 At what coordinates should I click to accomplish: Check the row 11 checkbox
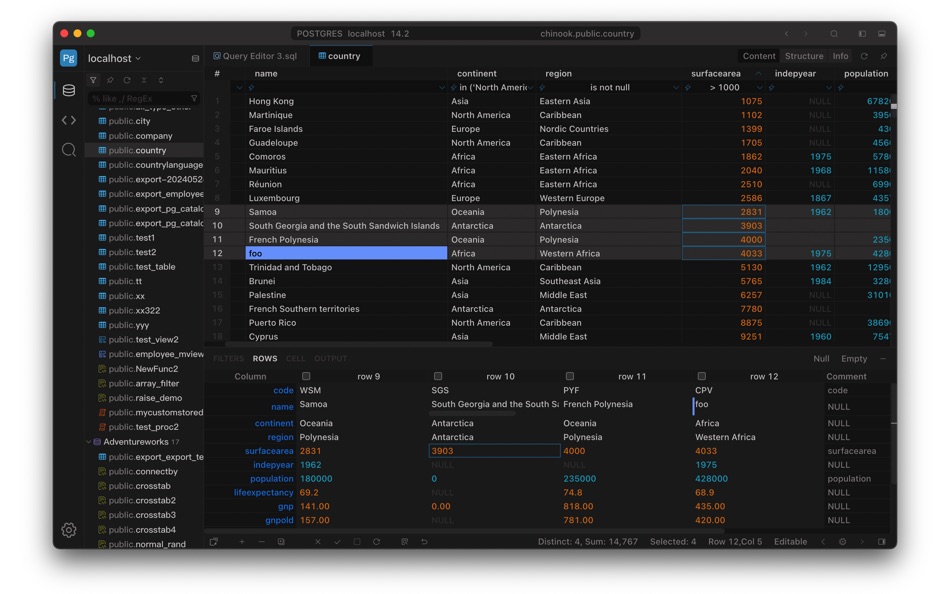click(570, 376)
